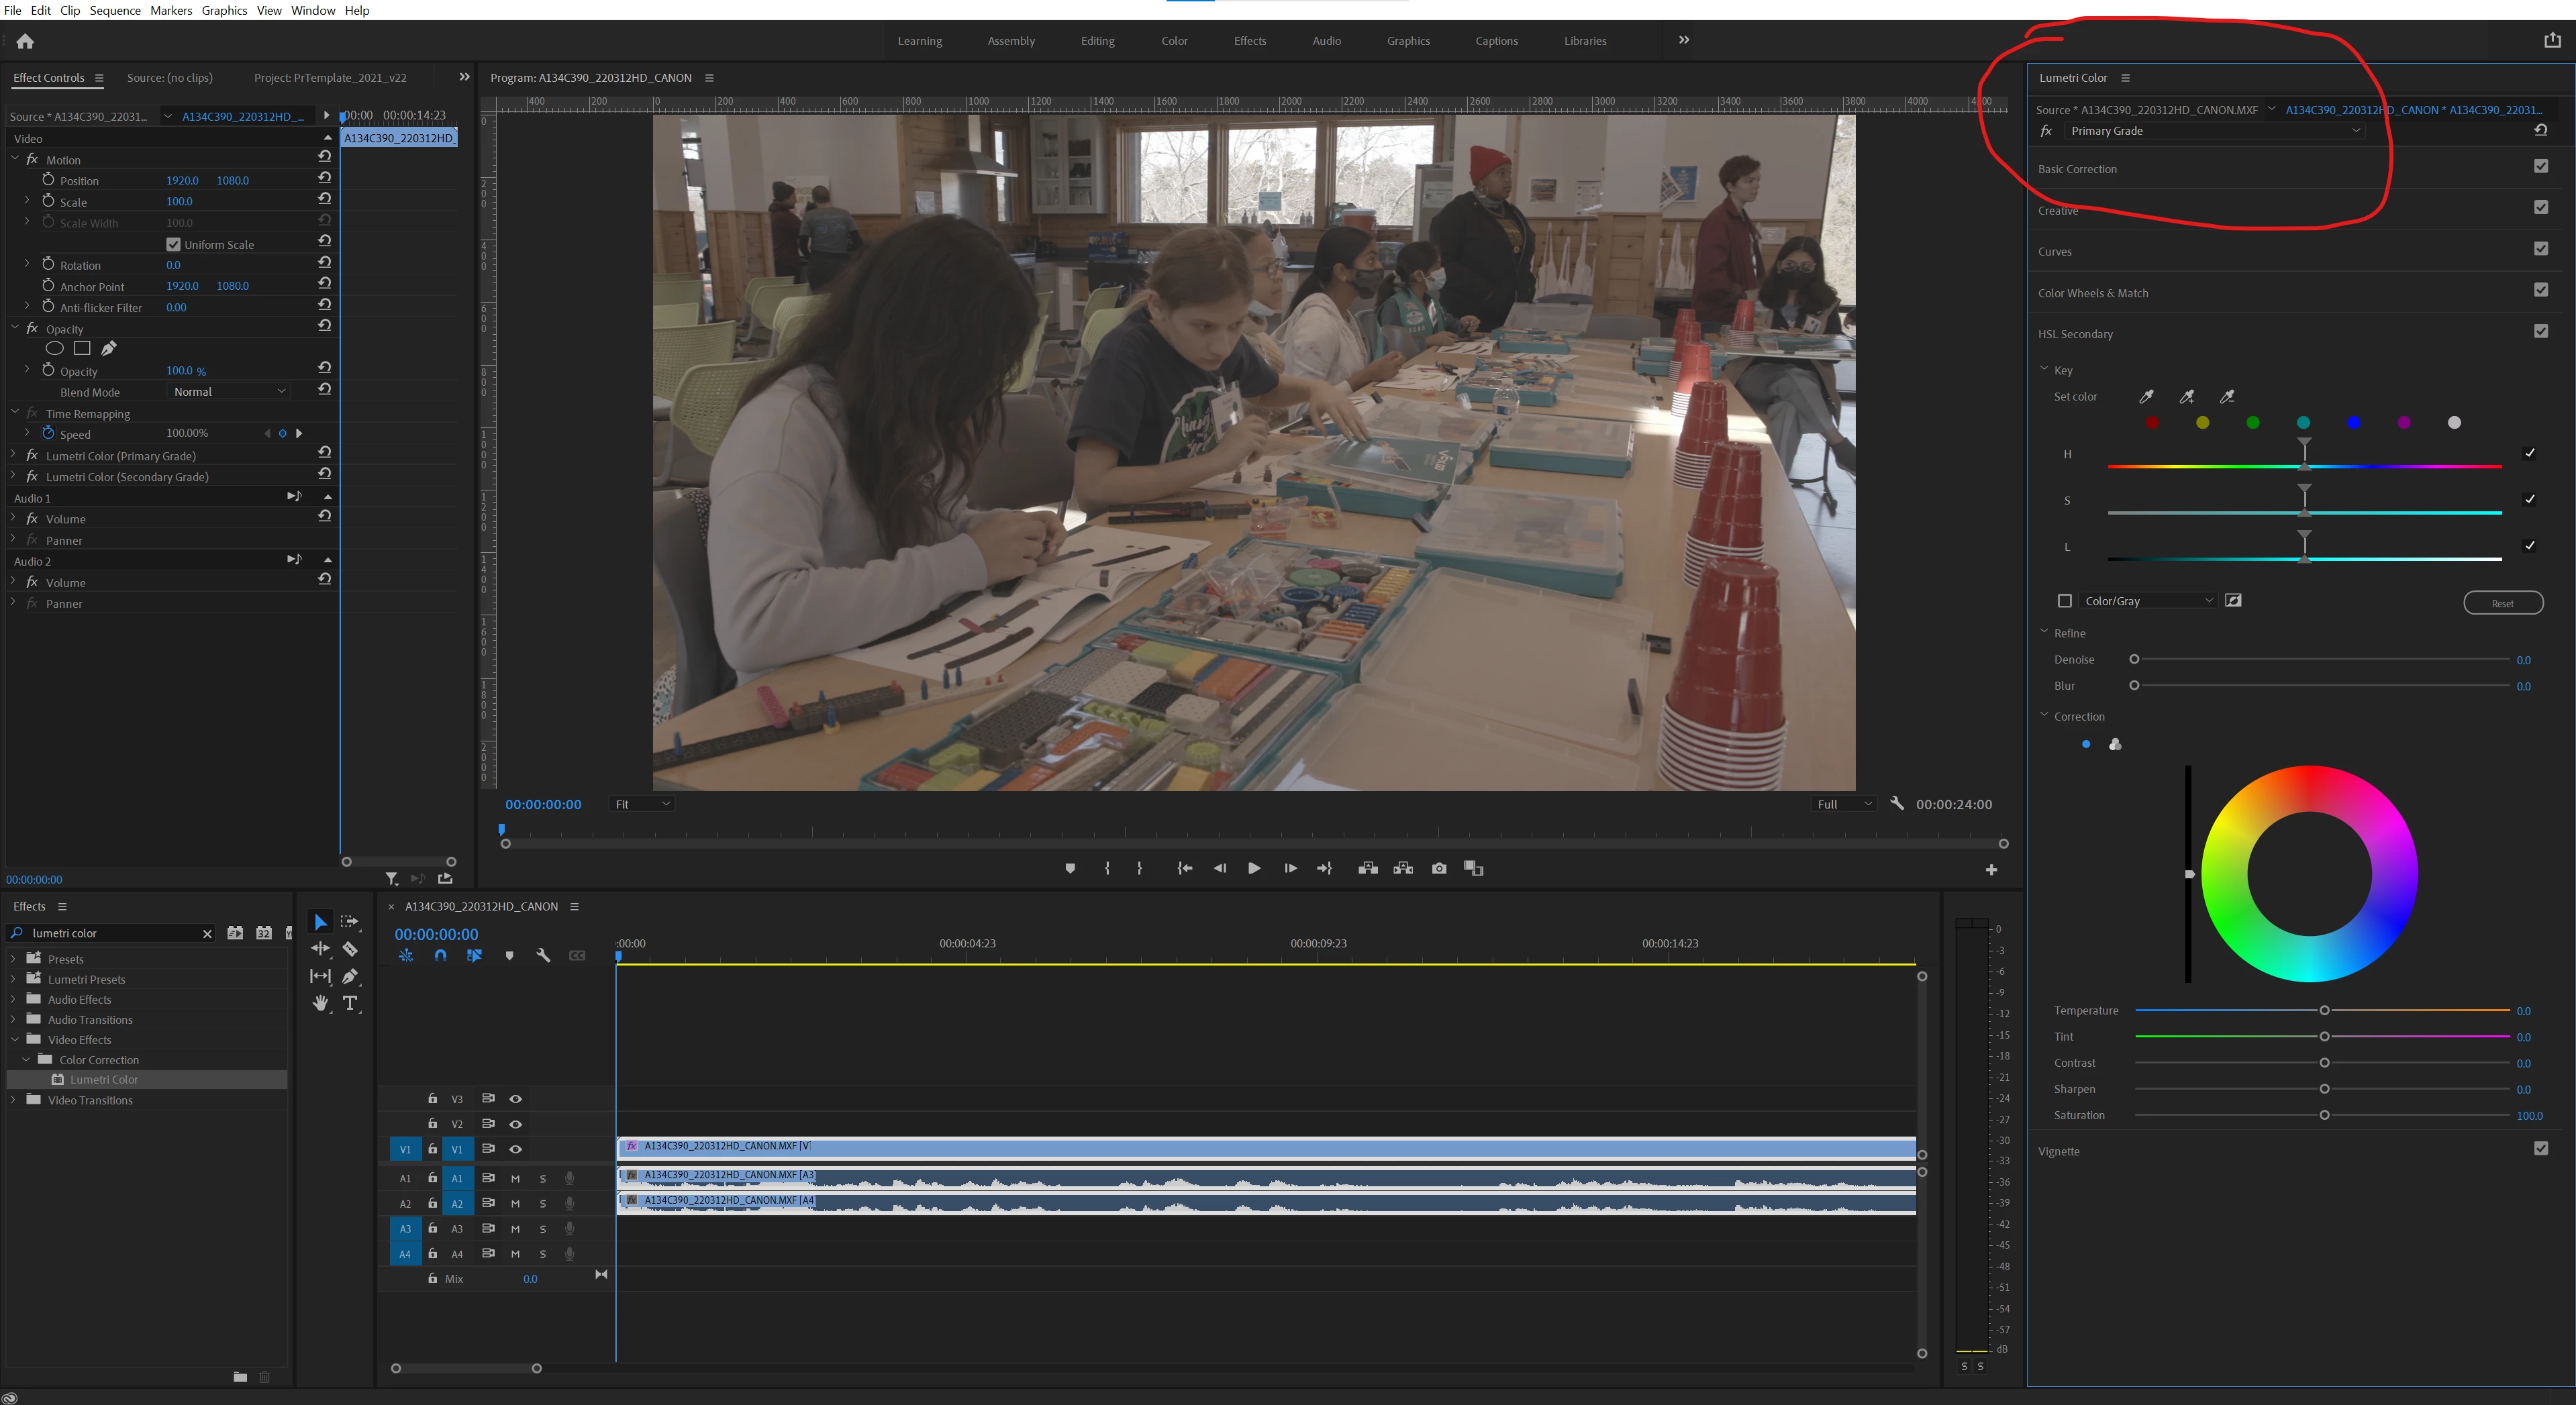
Task: Open the Primary Grade effect dropdown
Action: tap(2214, 131)
